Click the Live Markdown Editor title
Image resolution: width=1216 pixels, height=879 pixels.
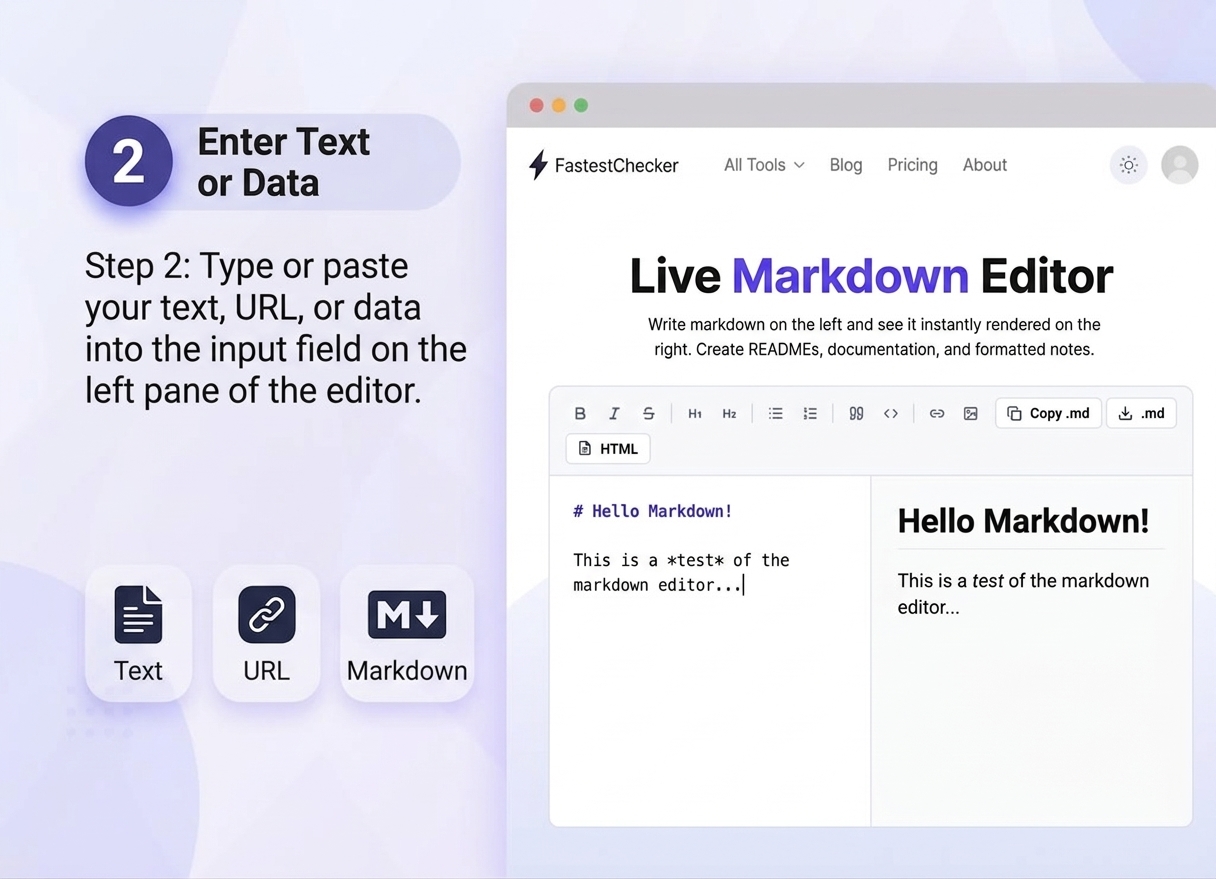pyautogui.click(x=871, y=276)
